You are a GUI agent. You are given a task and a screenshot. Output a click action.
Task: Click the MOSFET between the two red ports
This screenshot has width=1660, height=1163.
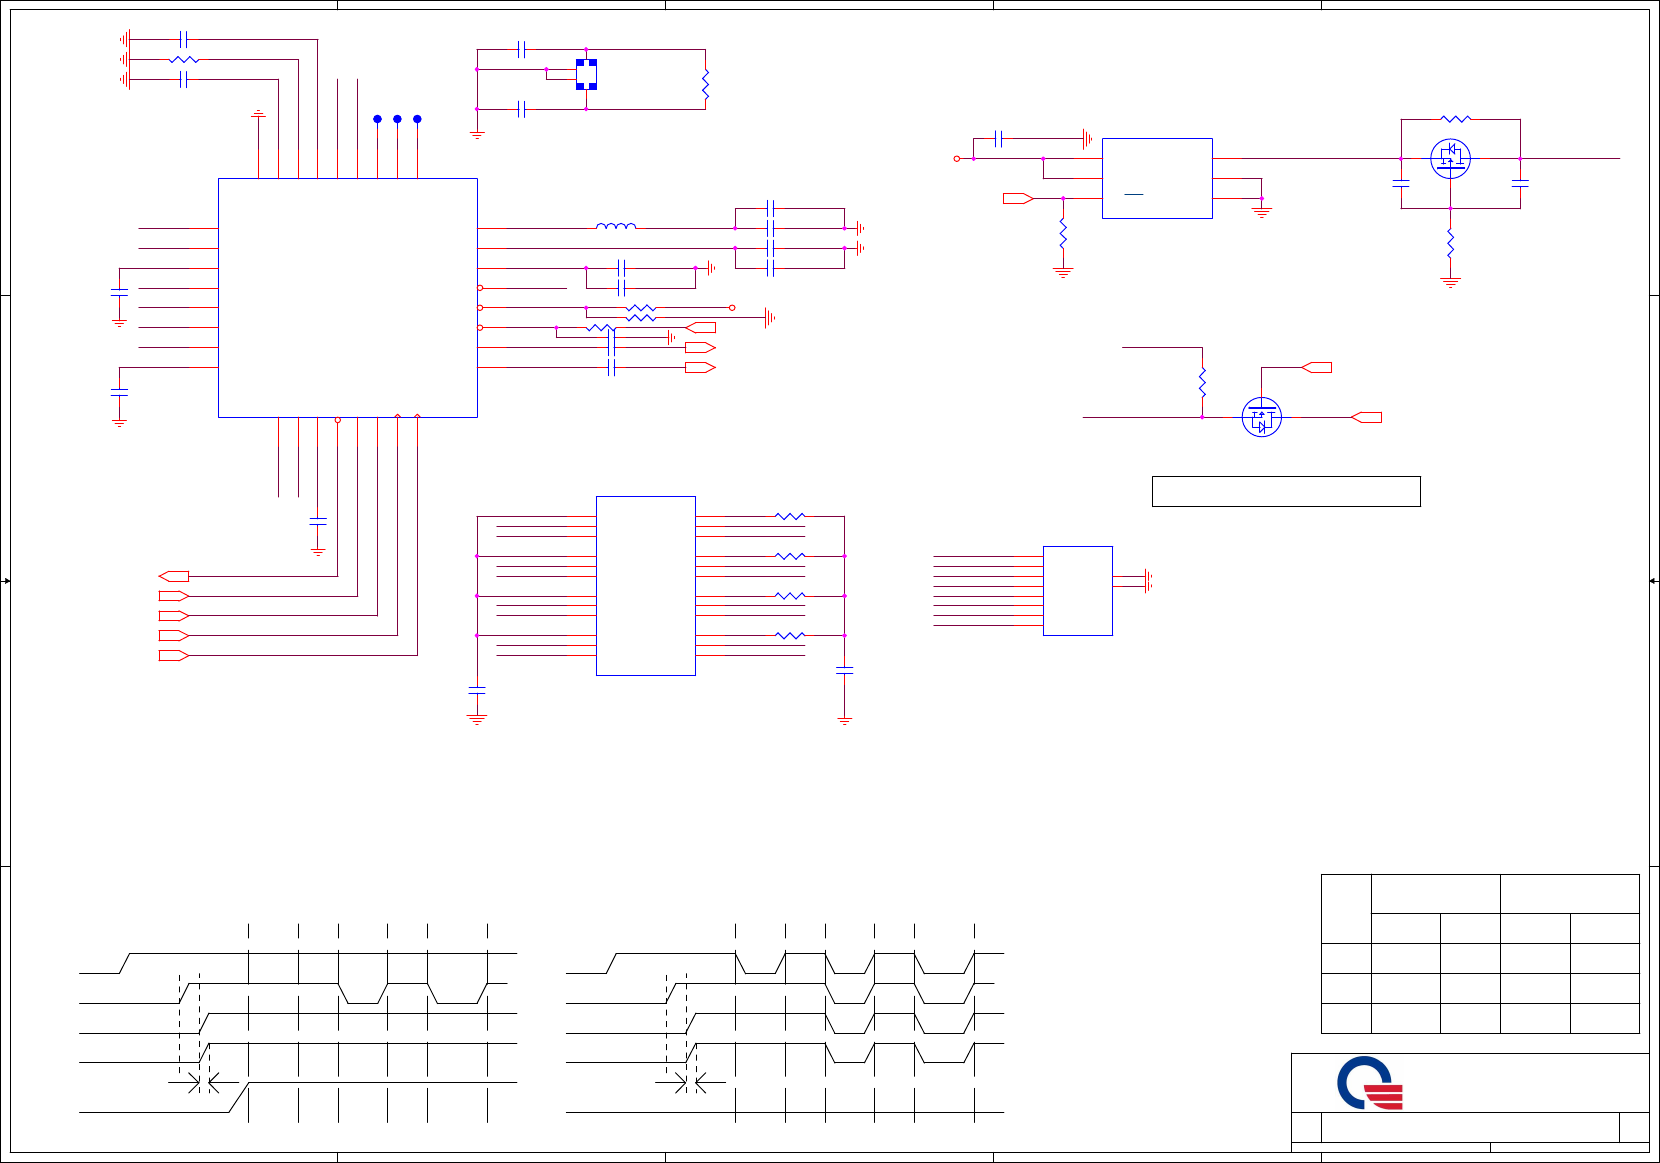[1262, 417]
